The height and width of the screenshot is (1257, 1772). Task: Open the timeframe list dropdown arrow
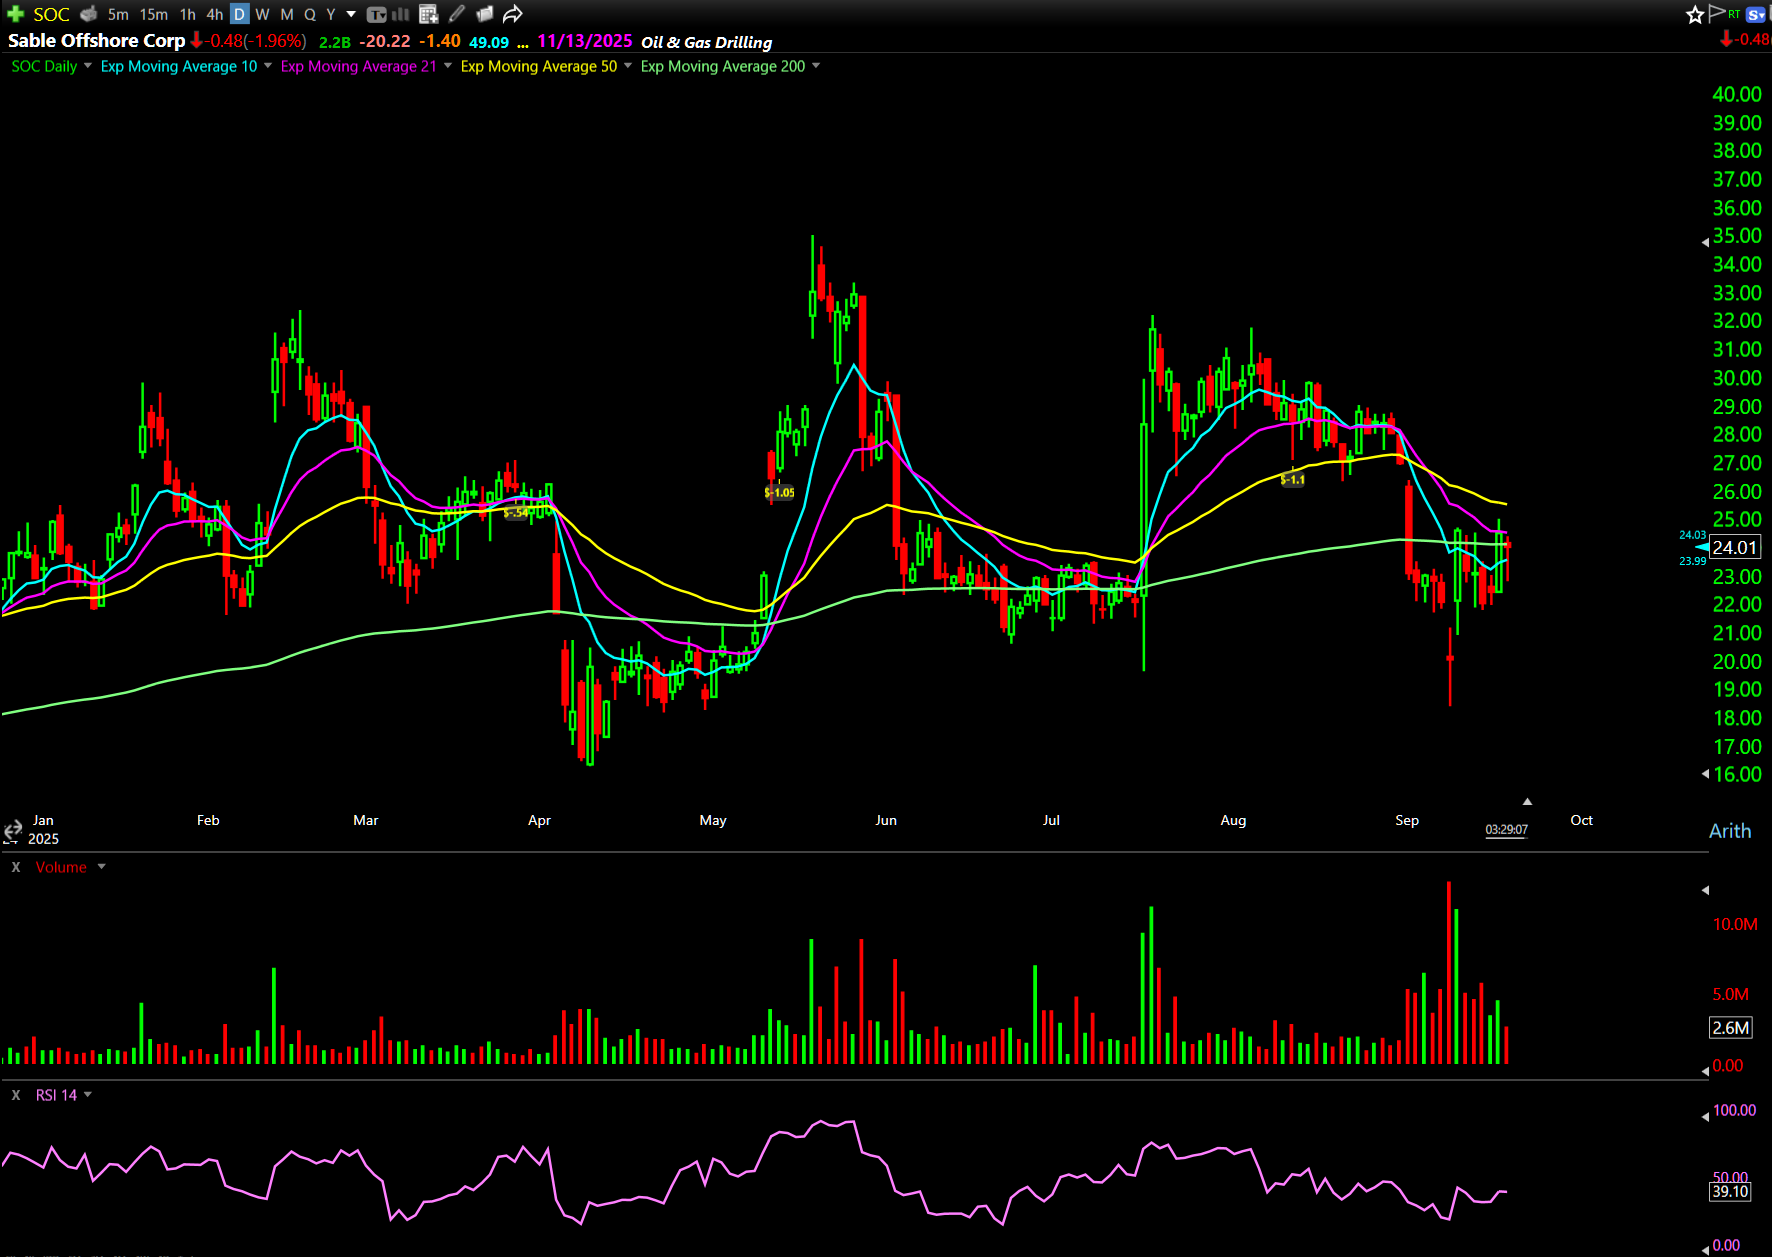click(351, 14)
